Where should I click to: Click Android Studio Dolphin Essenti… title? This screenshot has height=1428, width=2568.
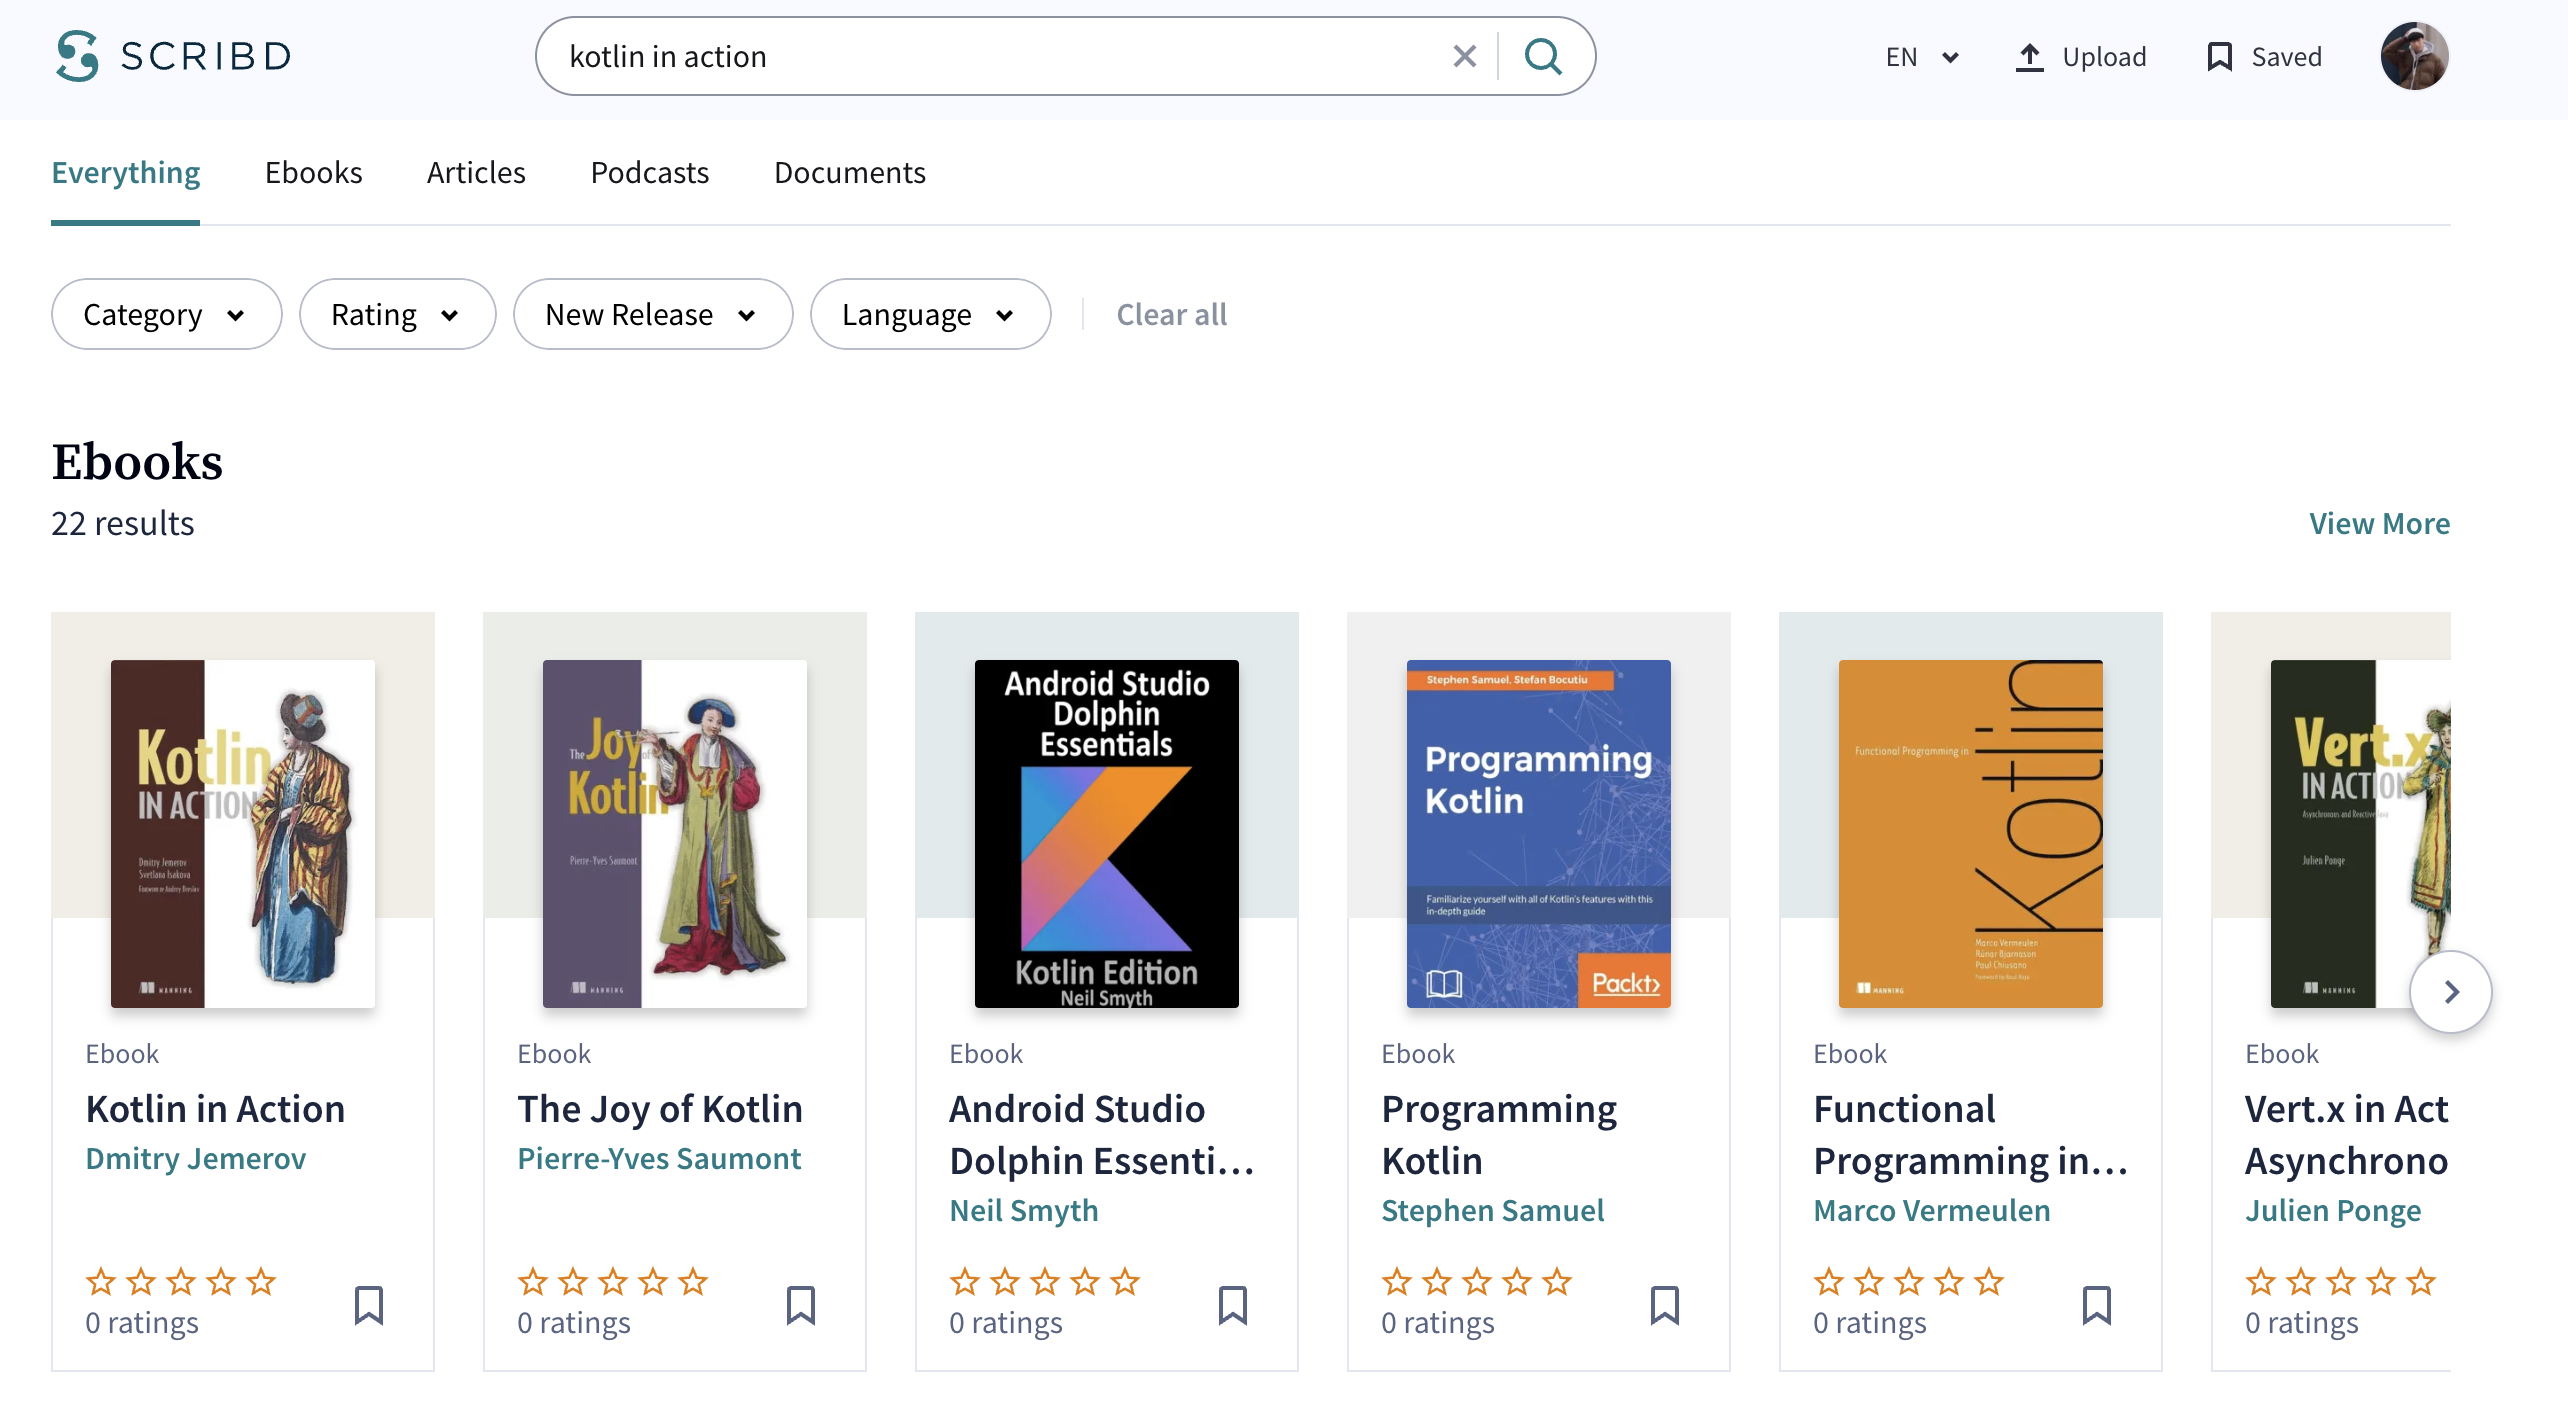point(1101,1134)
